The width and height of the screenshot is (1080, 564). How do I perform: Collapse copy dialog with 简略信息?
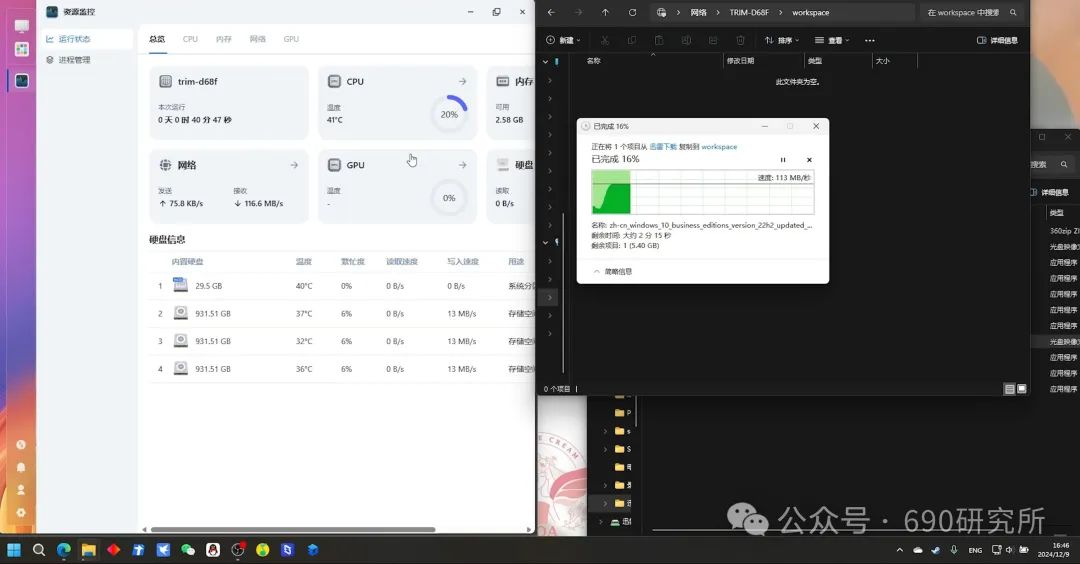(x=613, y=271)
